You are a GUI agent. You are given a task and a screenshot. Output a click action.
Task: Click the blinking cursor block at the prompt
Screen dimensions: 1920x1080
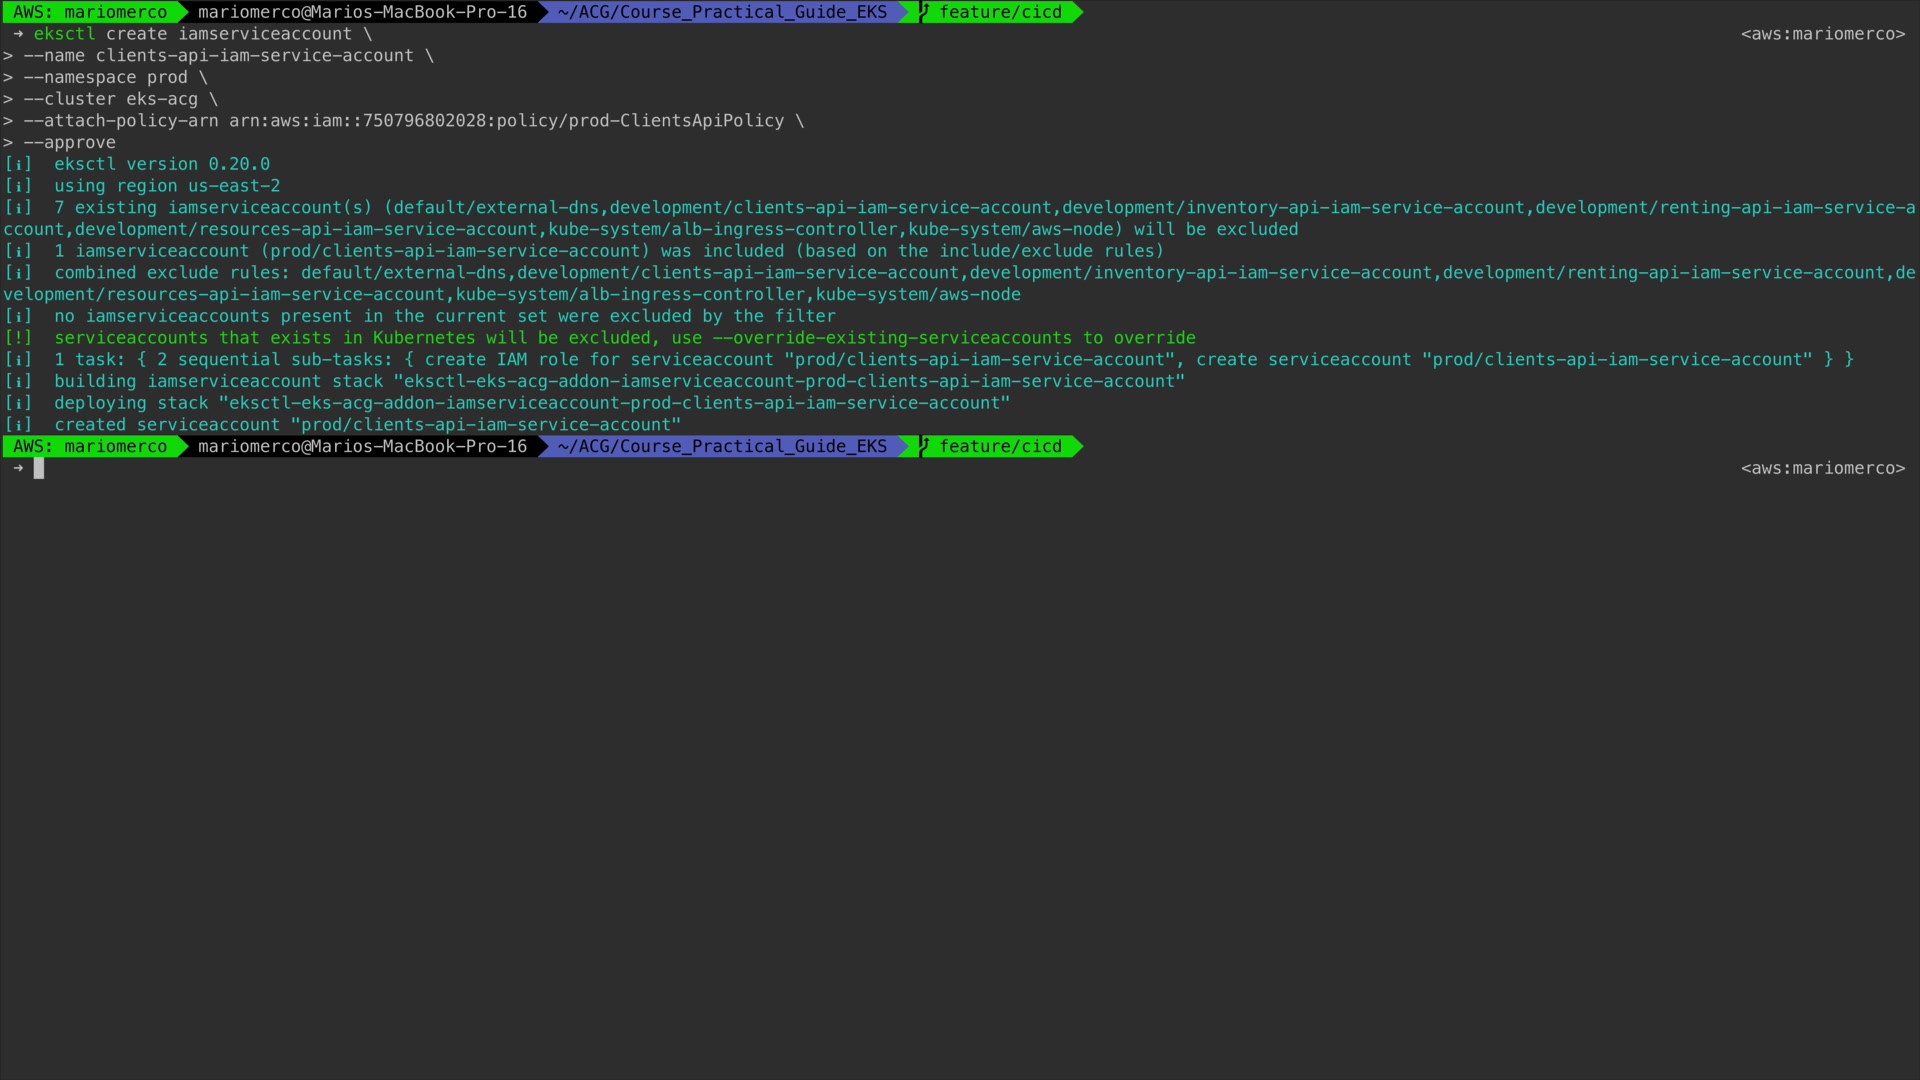pyautogui.click(x=39, y=468)
